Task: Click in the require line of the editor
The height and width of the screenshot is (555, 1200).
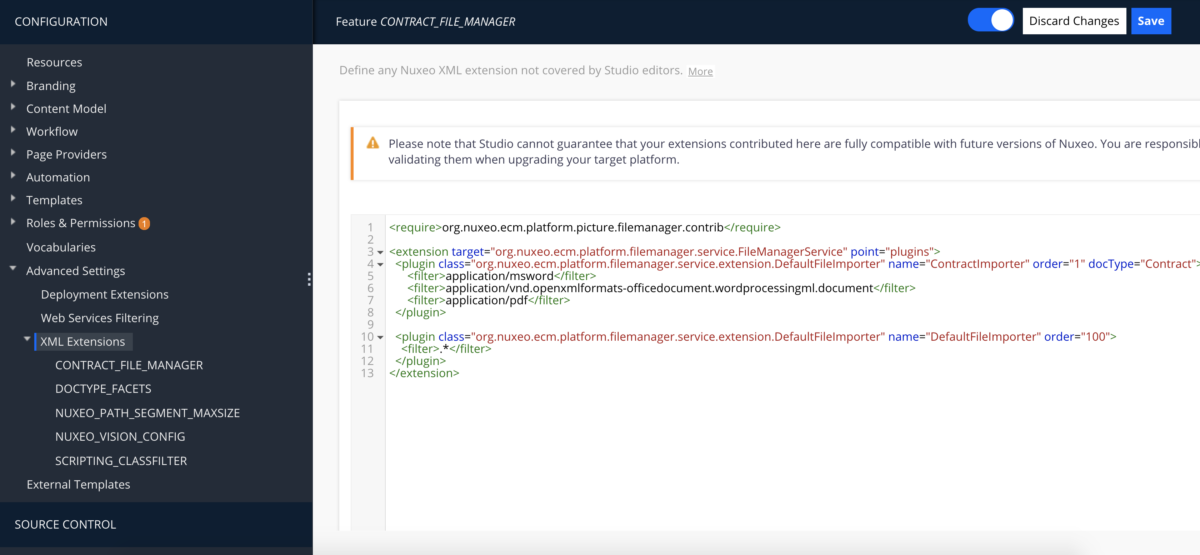Action: click(x=584, y=227)
